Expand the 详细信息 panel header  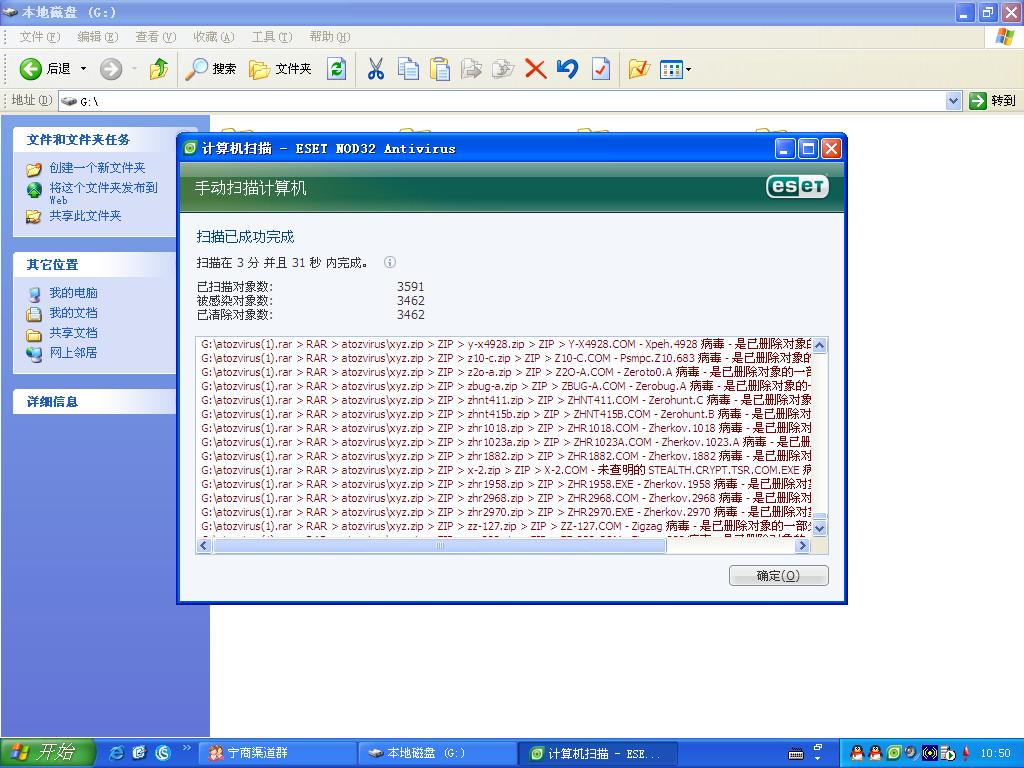coord(95,402)
